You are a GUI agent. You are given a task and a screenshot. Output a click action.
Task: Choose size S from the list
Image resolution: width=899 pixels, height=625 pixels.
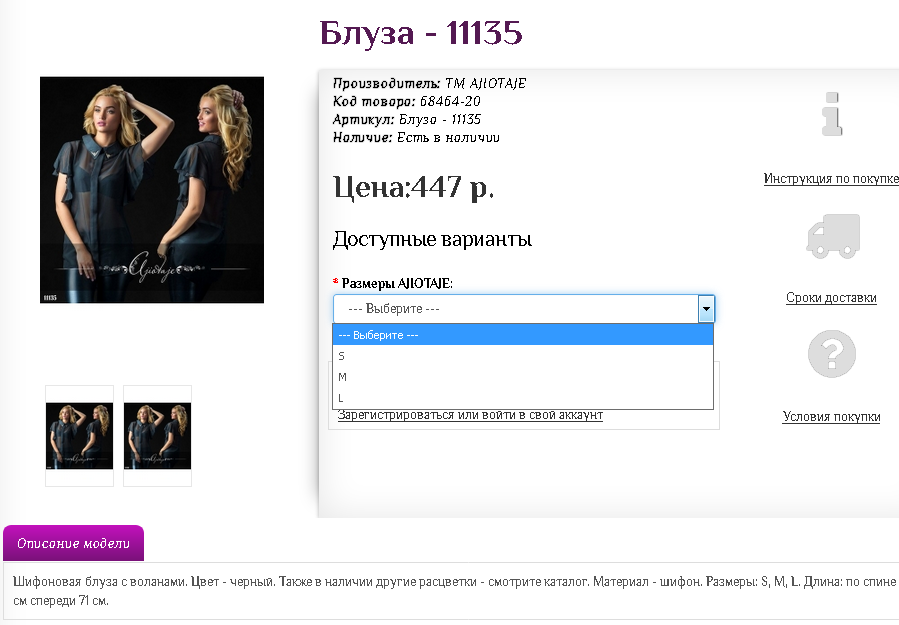(523, 356)
